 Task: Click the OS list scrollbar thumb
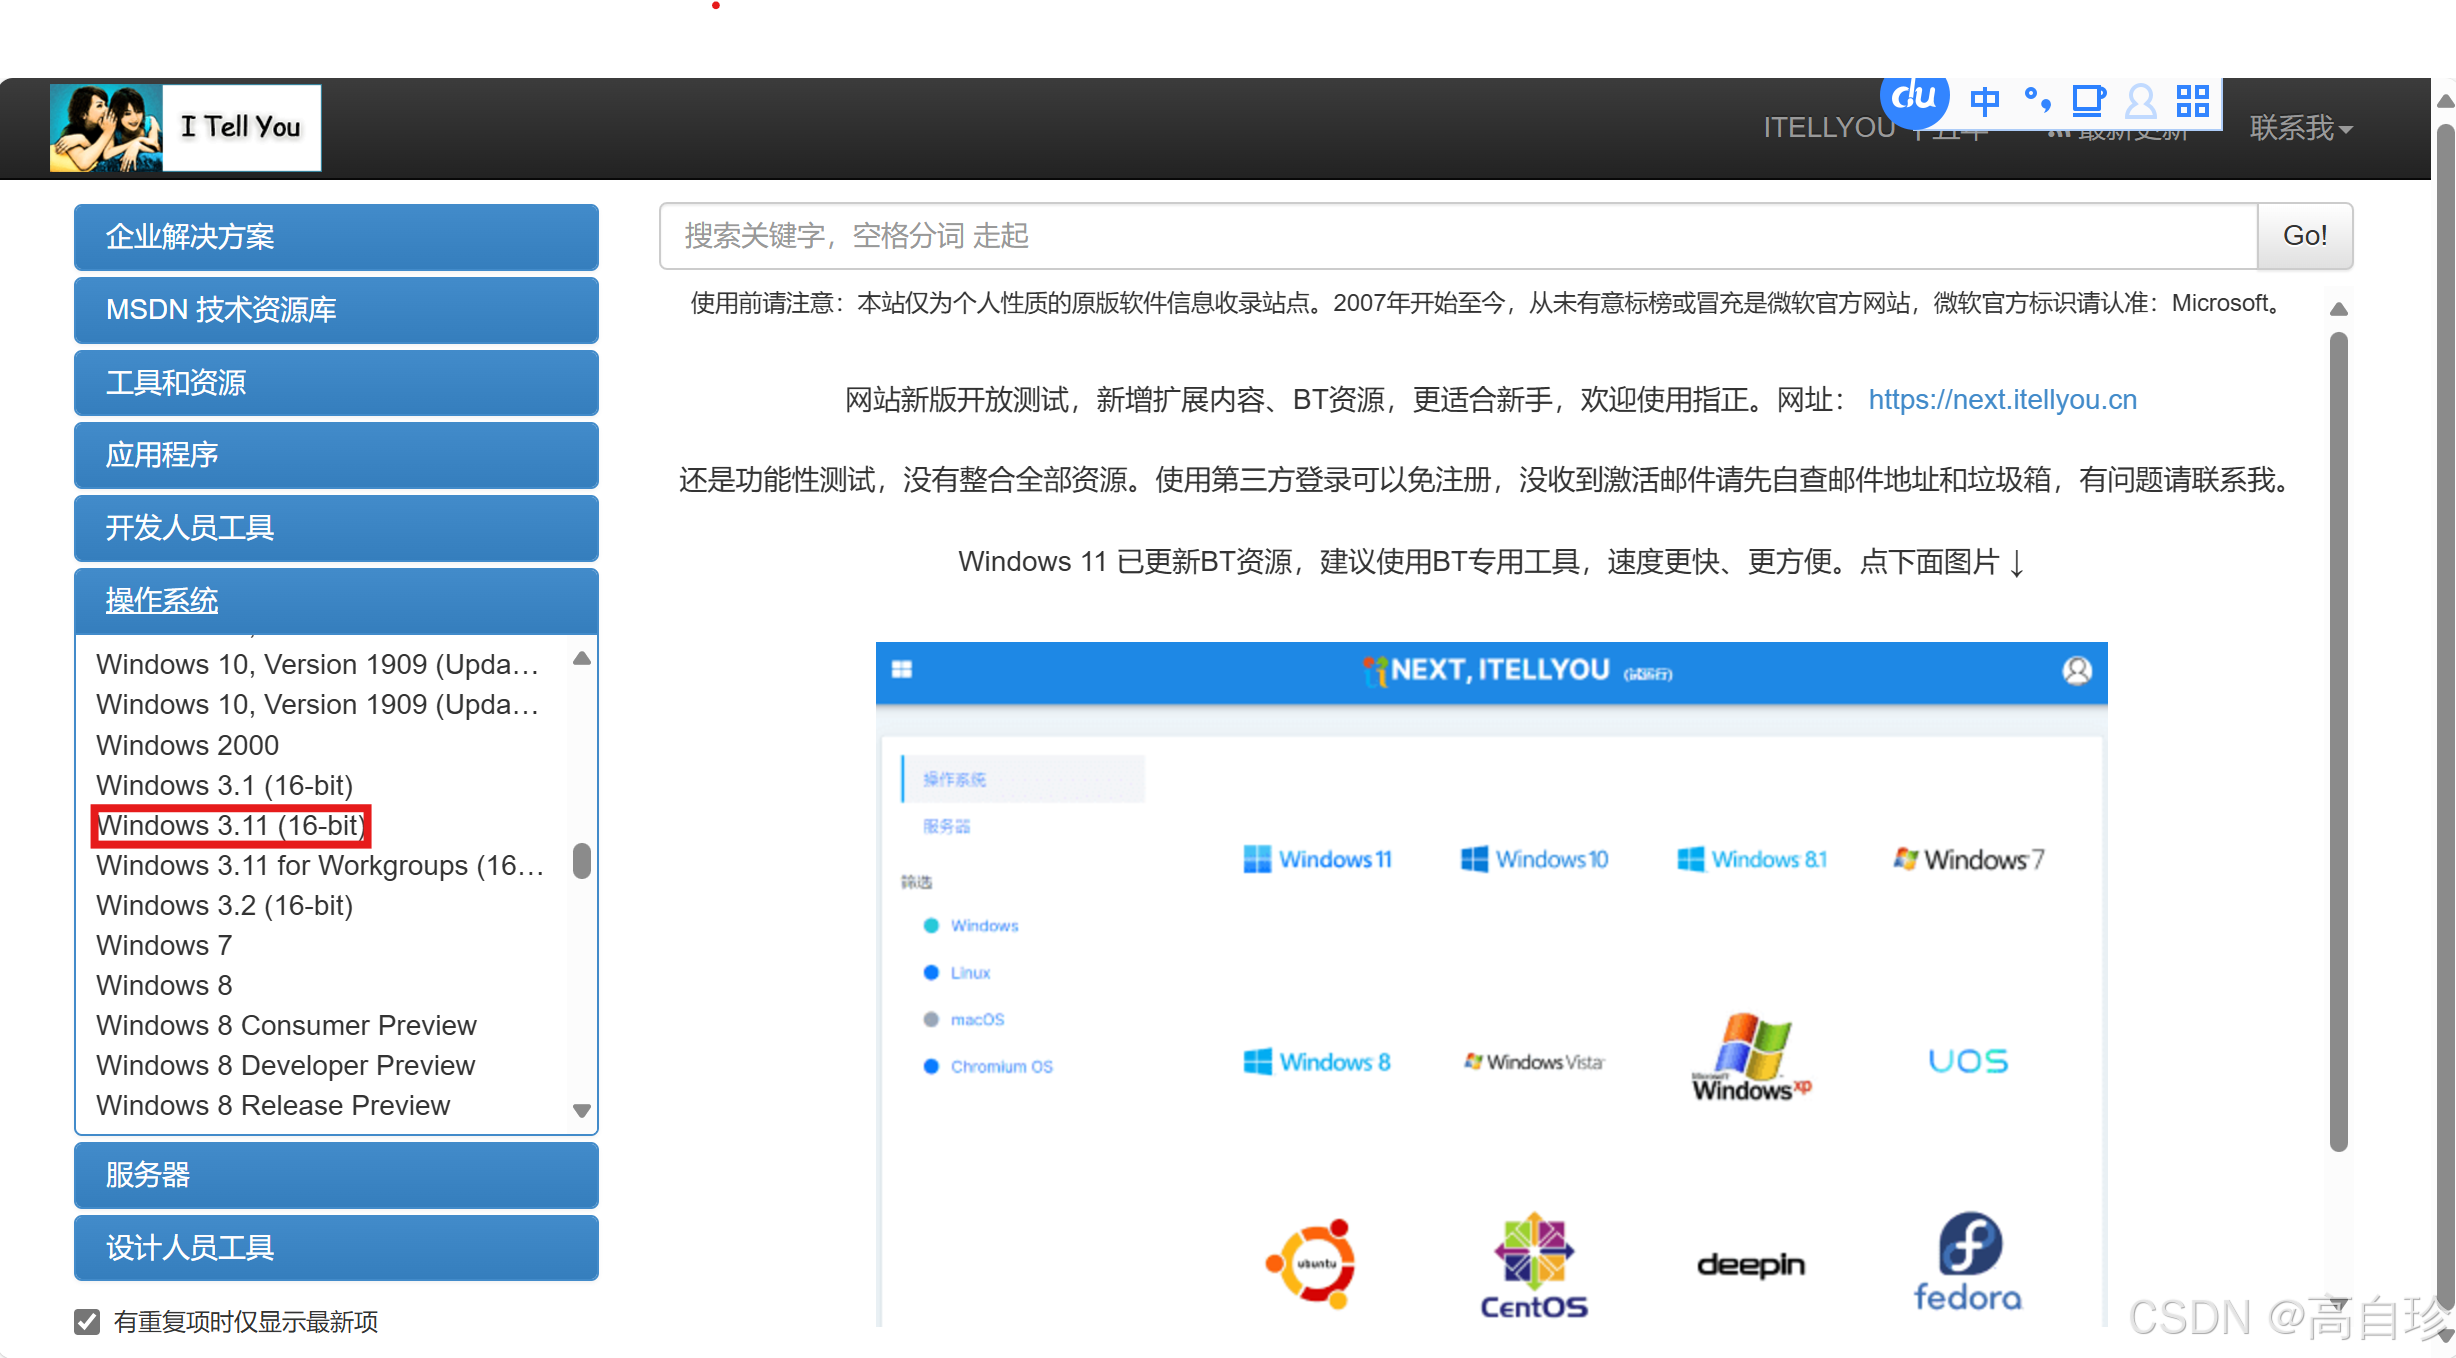coord(581,861)
